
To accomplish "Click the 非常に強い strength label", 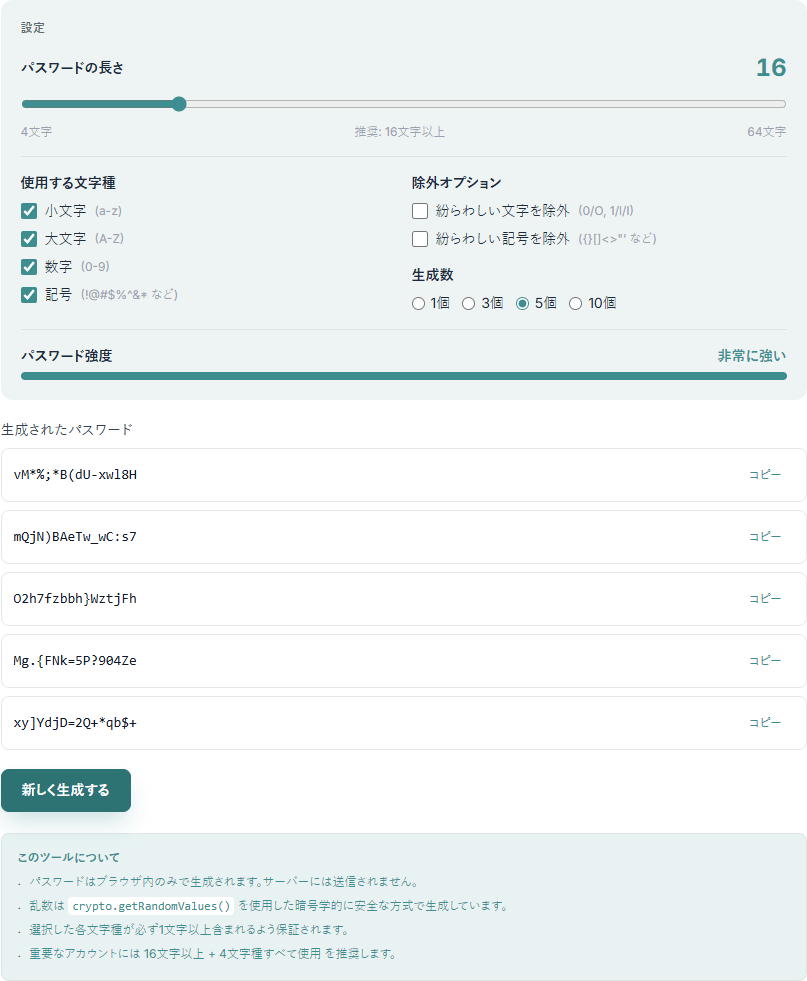I will (752, 356).
